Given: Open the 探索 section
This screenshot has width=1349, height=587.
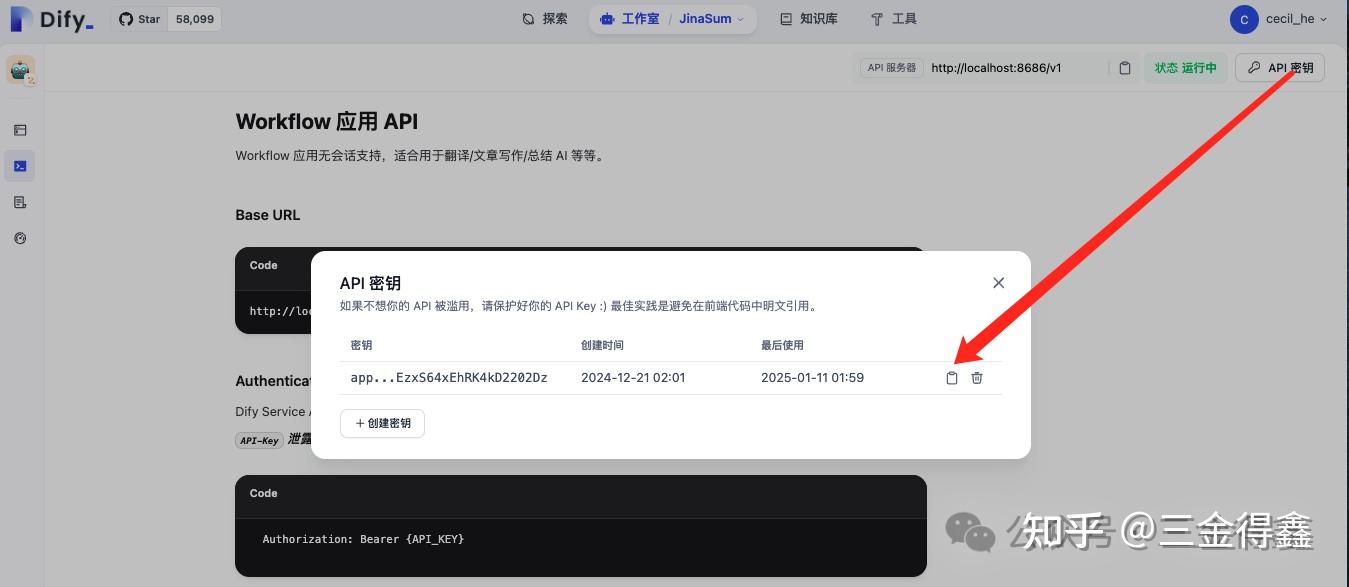Looking at the screenshot, I should click(543, 18).
